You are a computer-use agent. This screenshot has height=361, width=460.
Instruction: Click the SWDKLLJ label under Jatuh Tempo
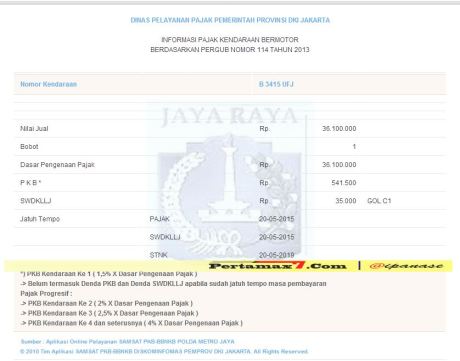pyautogui.click(x=165, y=237)
